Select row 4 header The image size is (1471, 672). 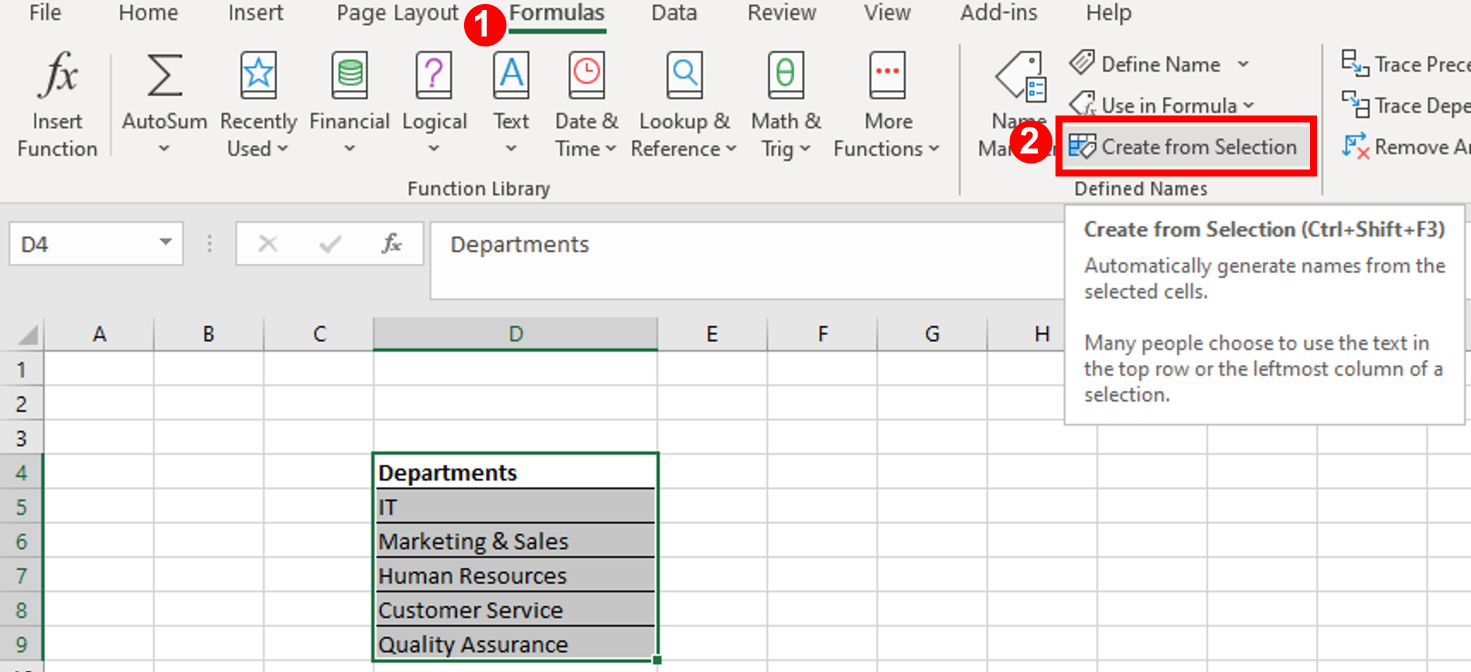point(22,472)
